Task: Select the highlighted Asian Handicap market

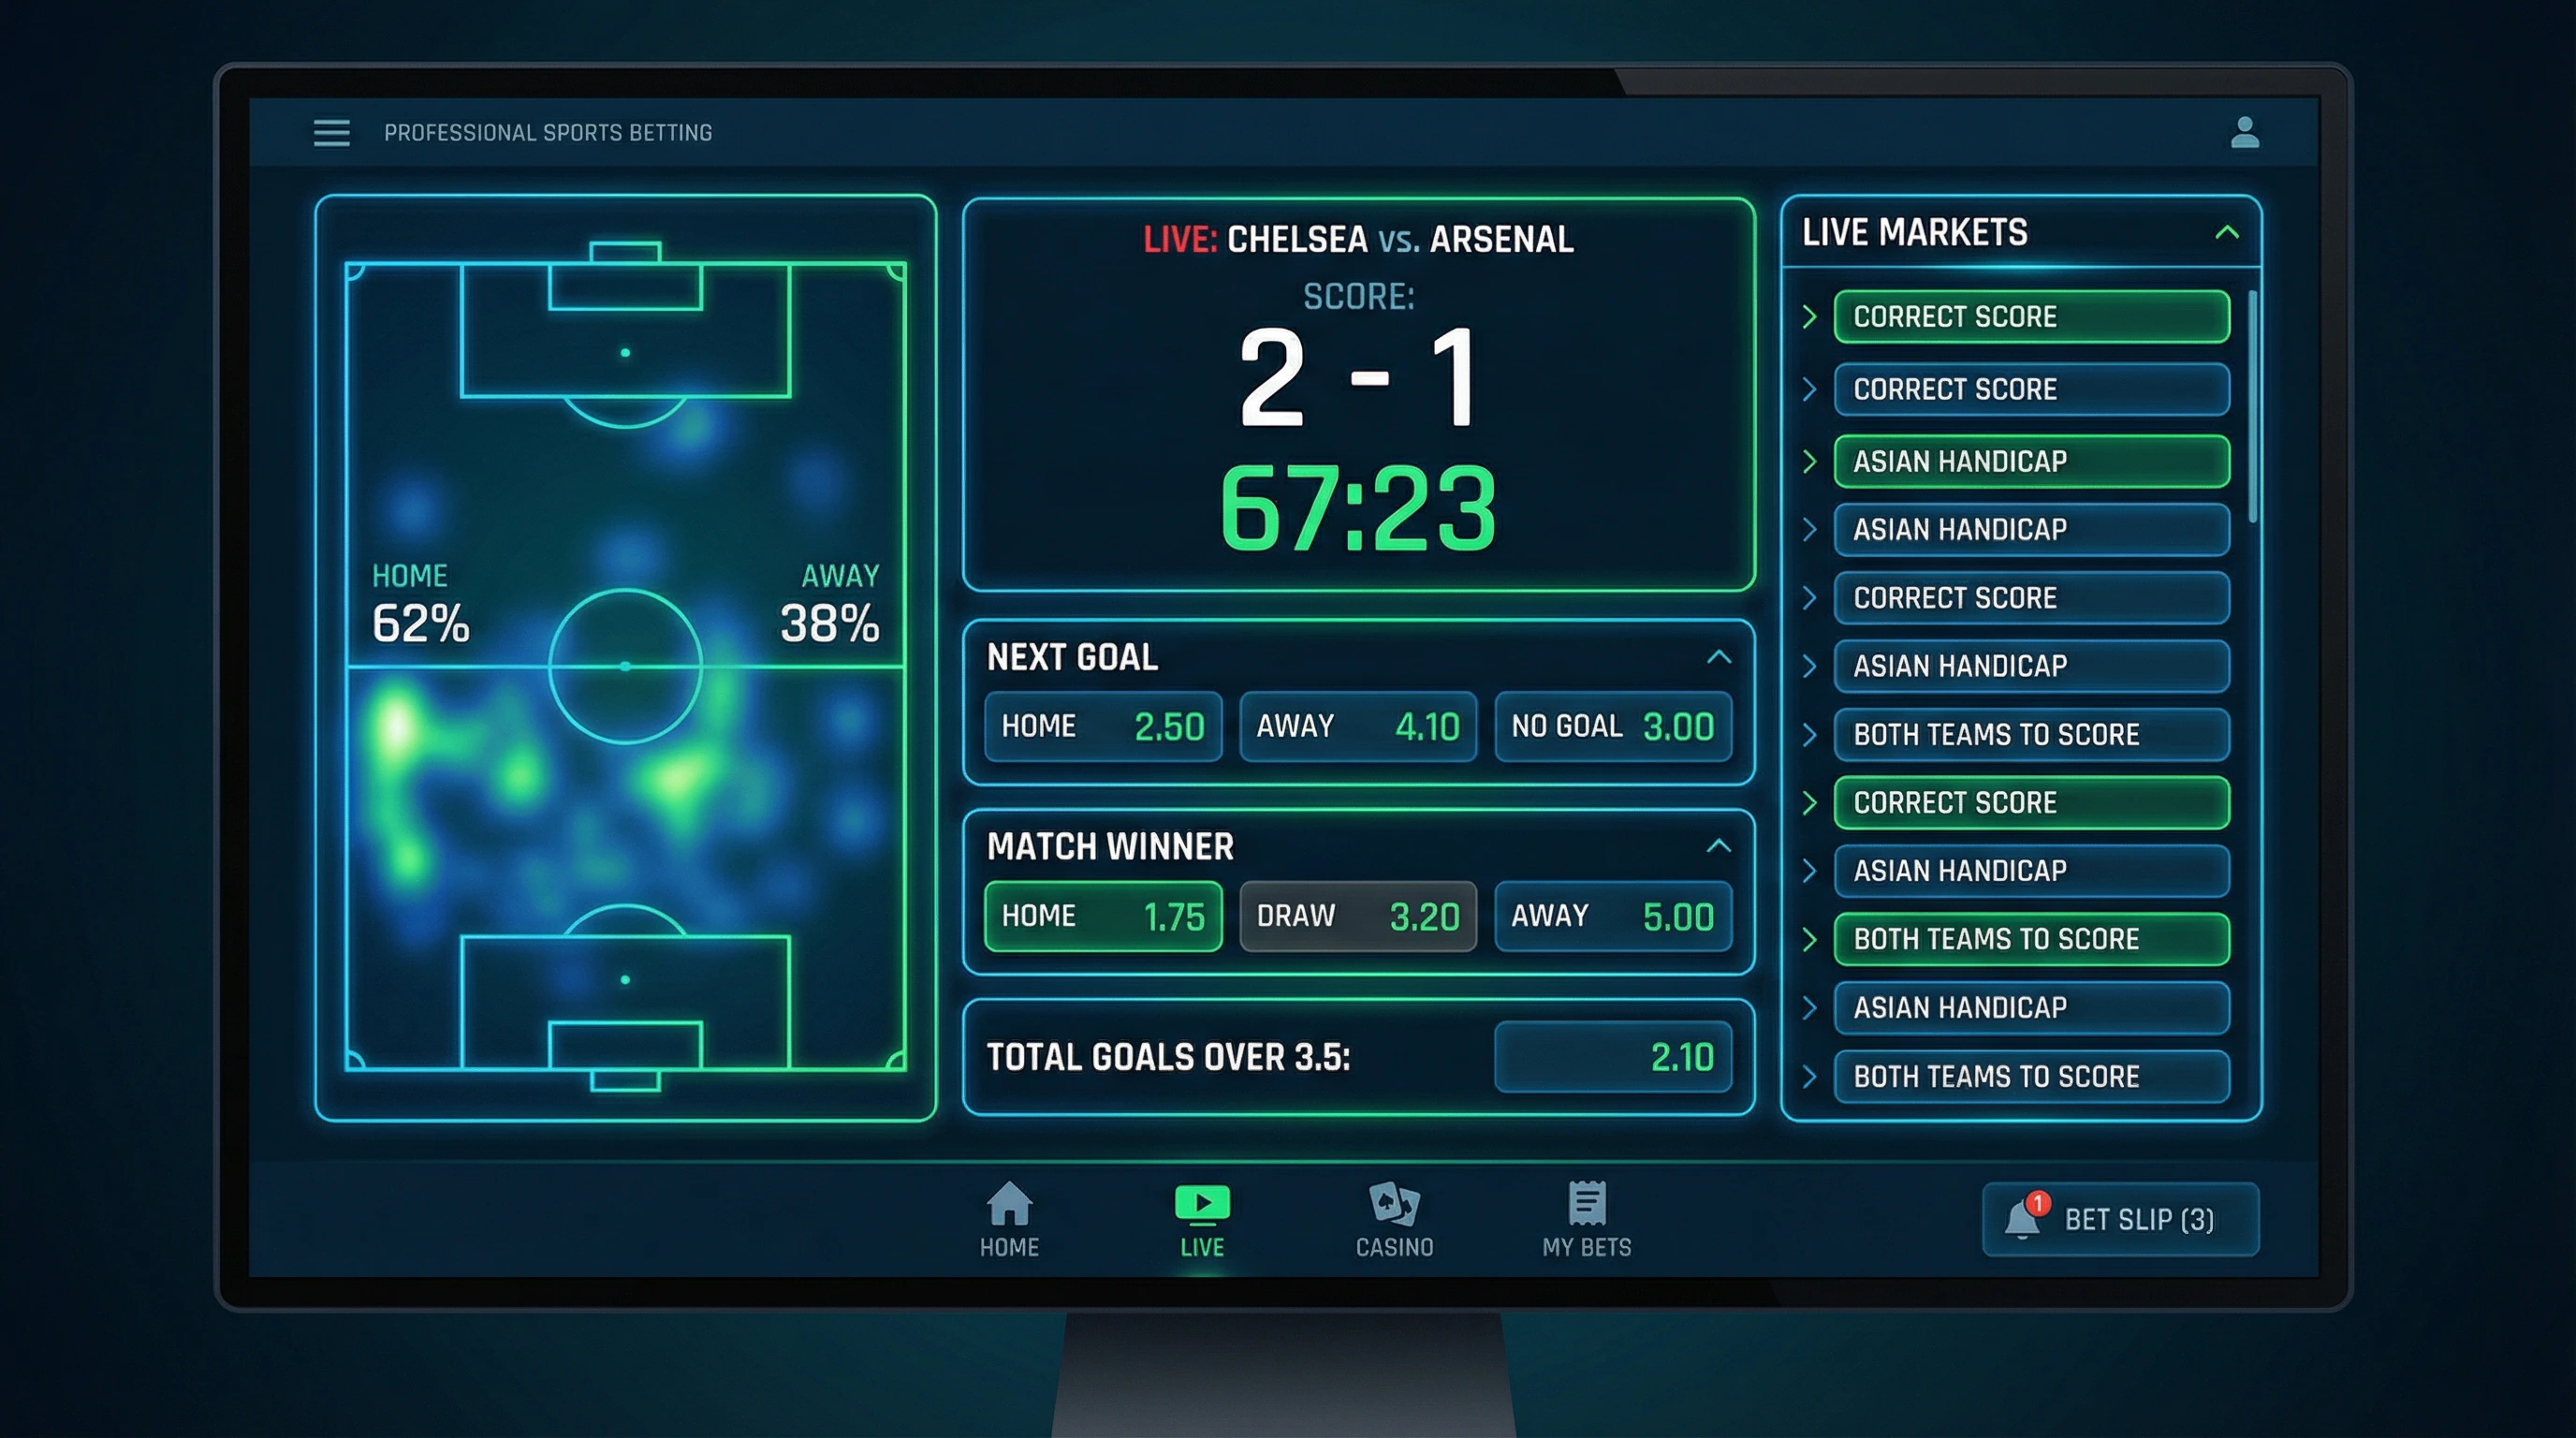Action: [2031, 462]
